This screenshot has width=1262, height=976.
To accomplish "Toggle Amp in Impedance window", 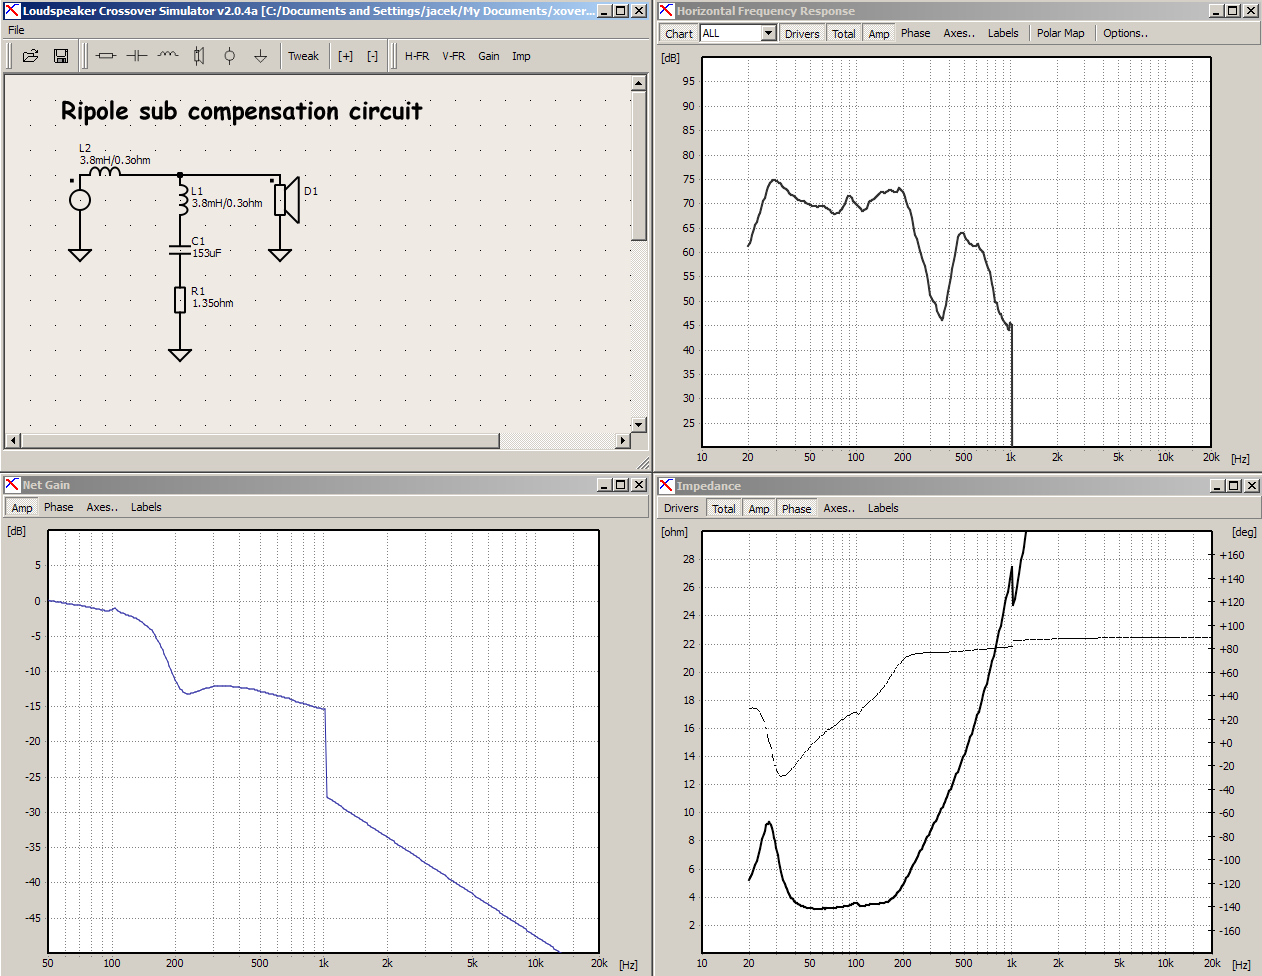I will click(759, 508).
